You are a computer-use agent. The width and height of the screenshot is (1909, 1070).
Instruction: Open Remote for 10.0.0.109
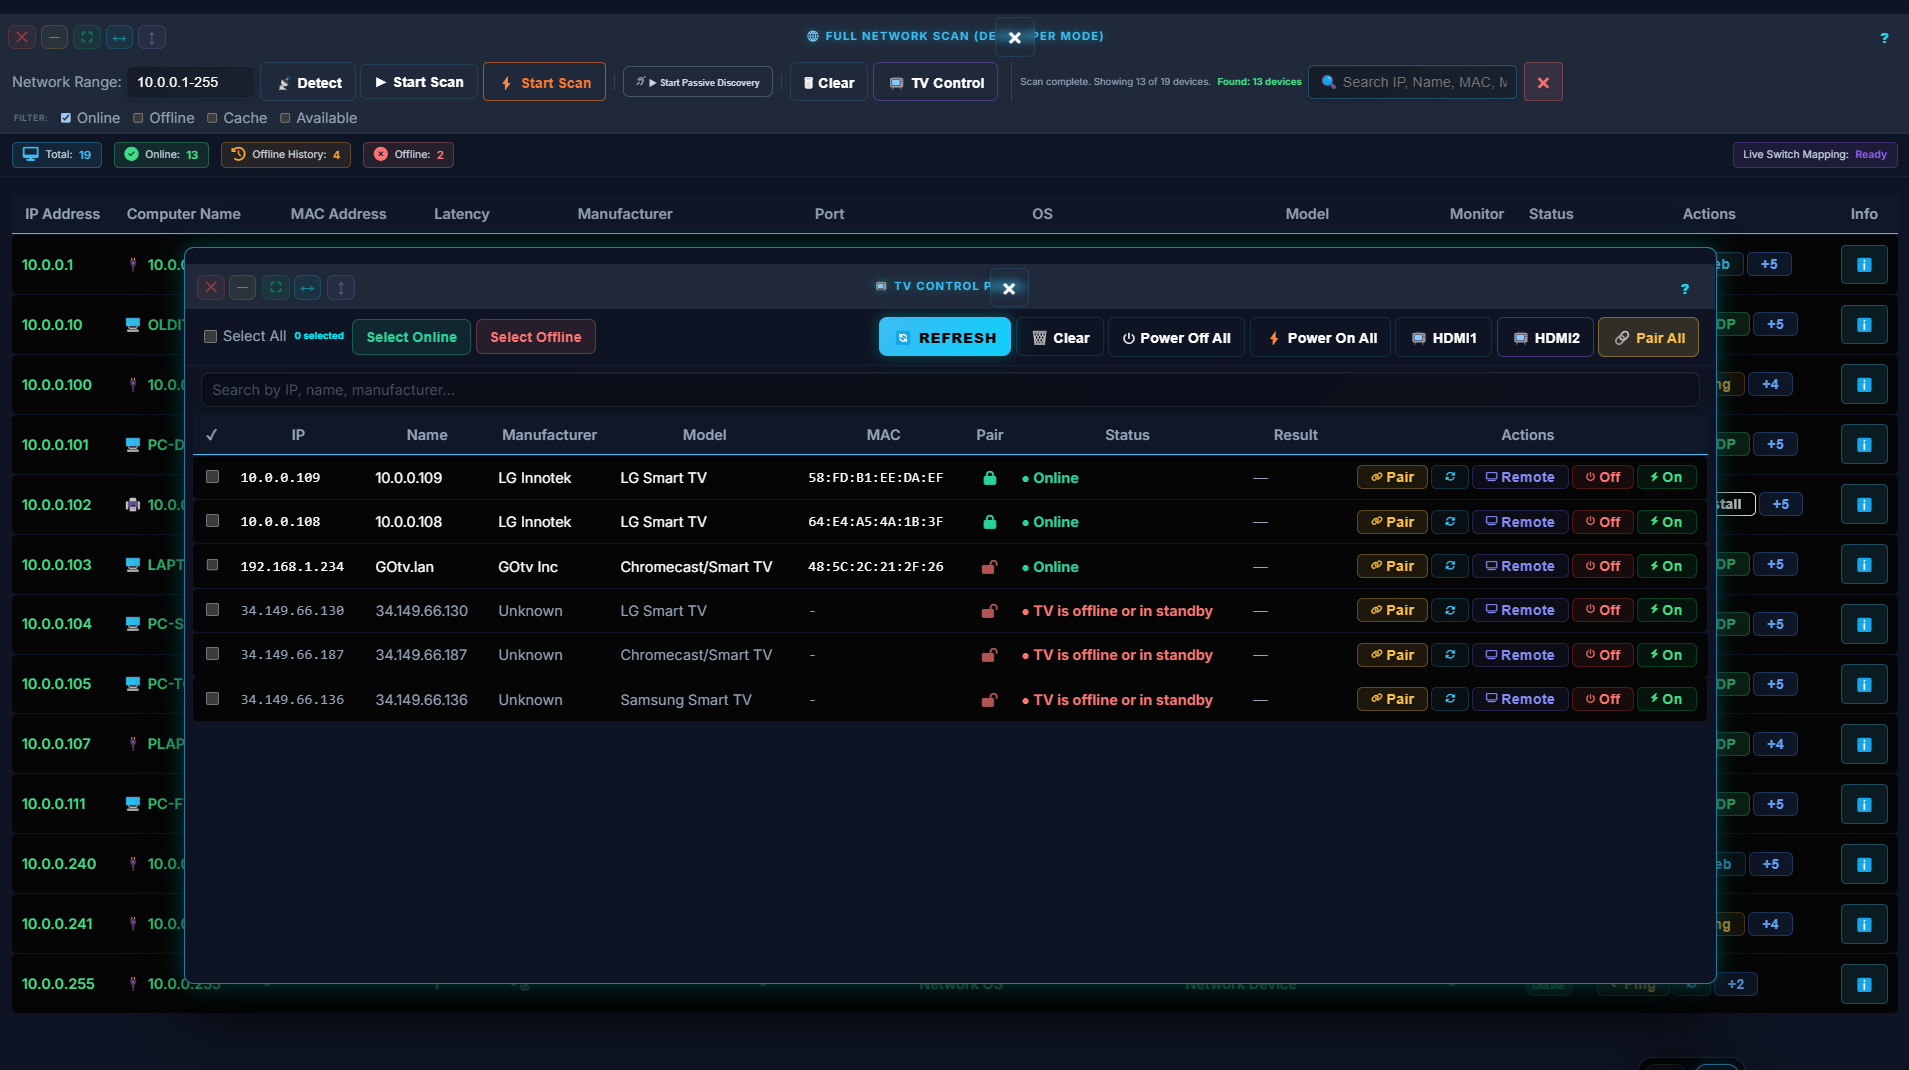1520,477
